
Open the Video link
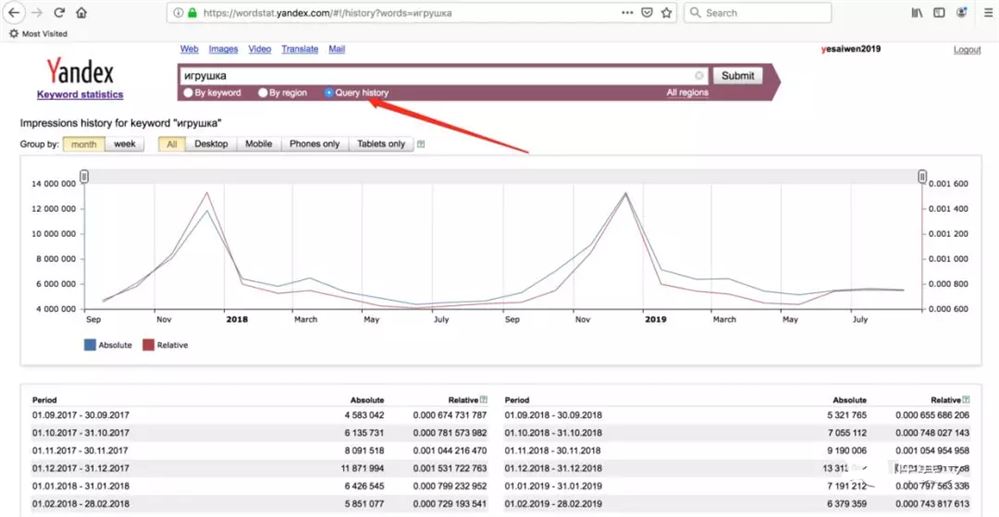(x=259, y=49)
